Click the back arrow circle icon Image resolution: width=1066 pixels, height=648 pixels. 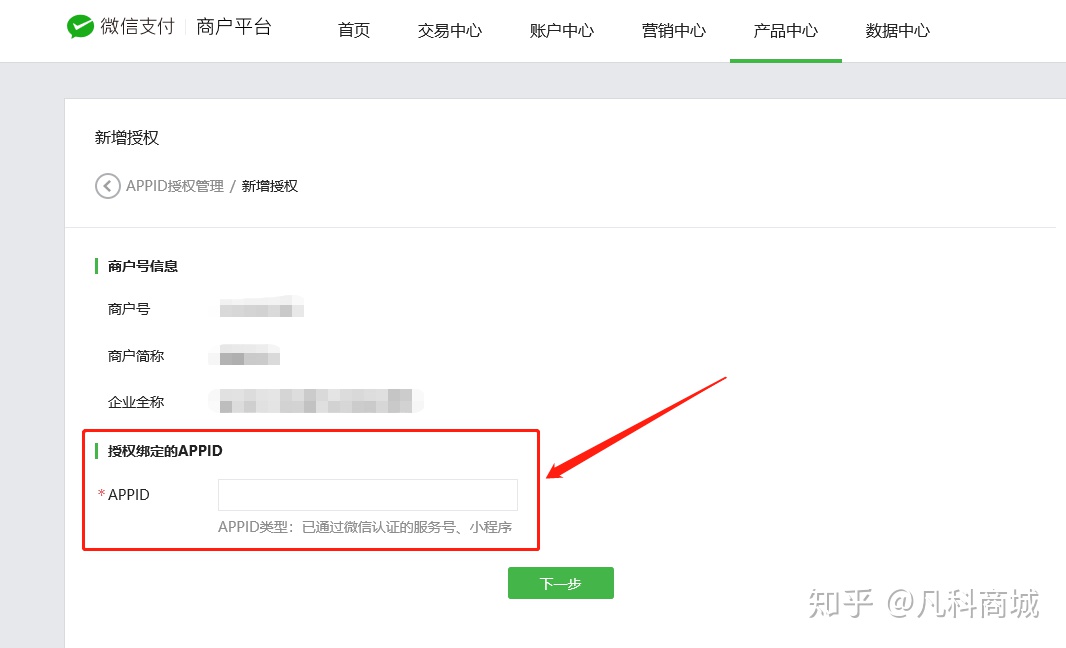click(107, 186)
